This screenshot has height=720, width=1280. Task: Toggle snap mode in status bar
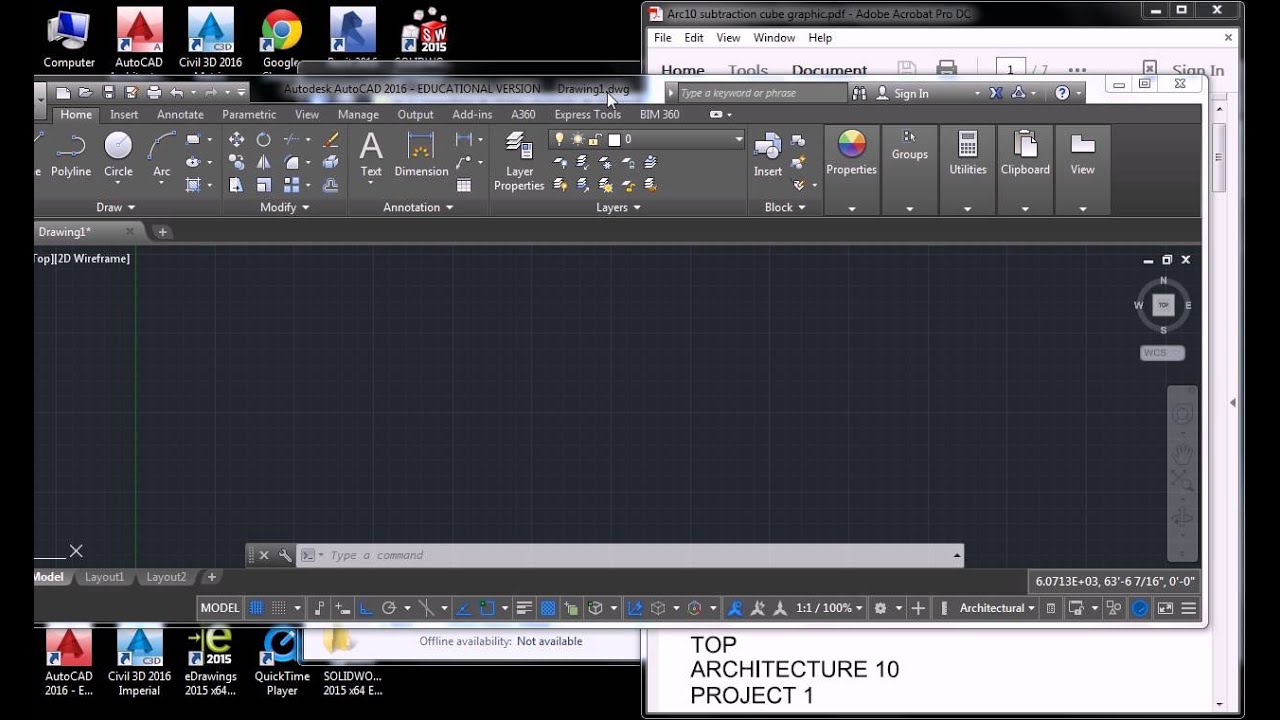tap(279, 608)
